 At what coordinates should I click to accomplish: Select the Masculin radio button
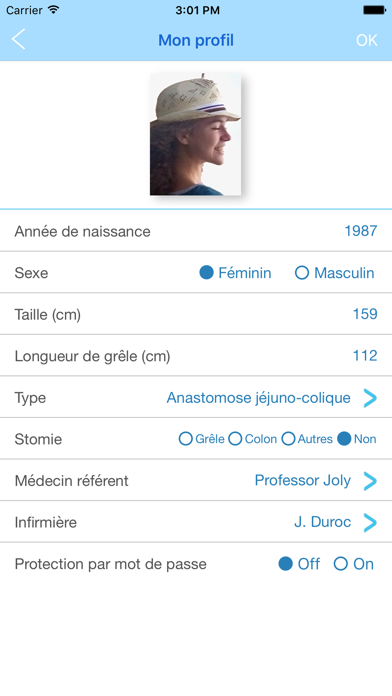[x=302, y=273]
